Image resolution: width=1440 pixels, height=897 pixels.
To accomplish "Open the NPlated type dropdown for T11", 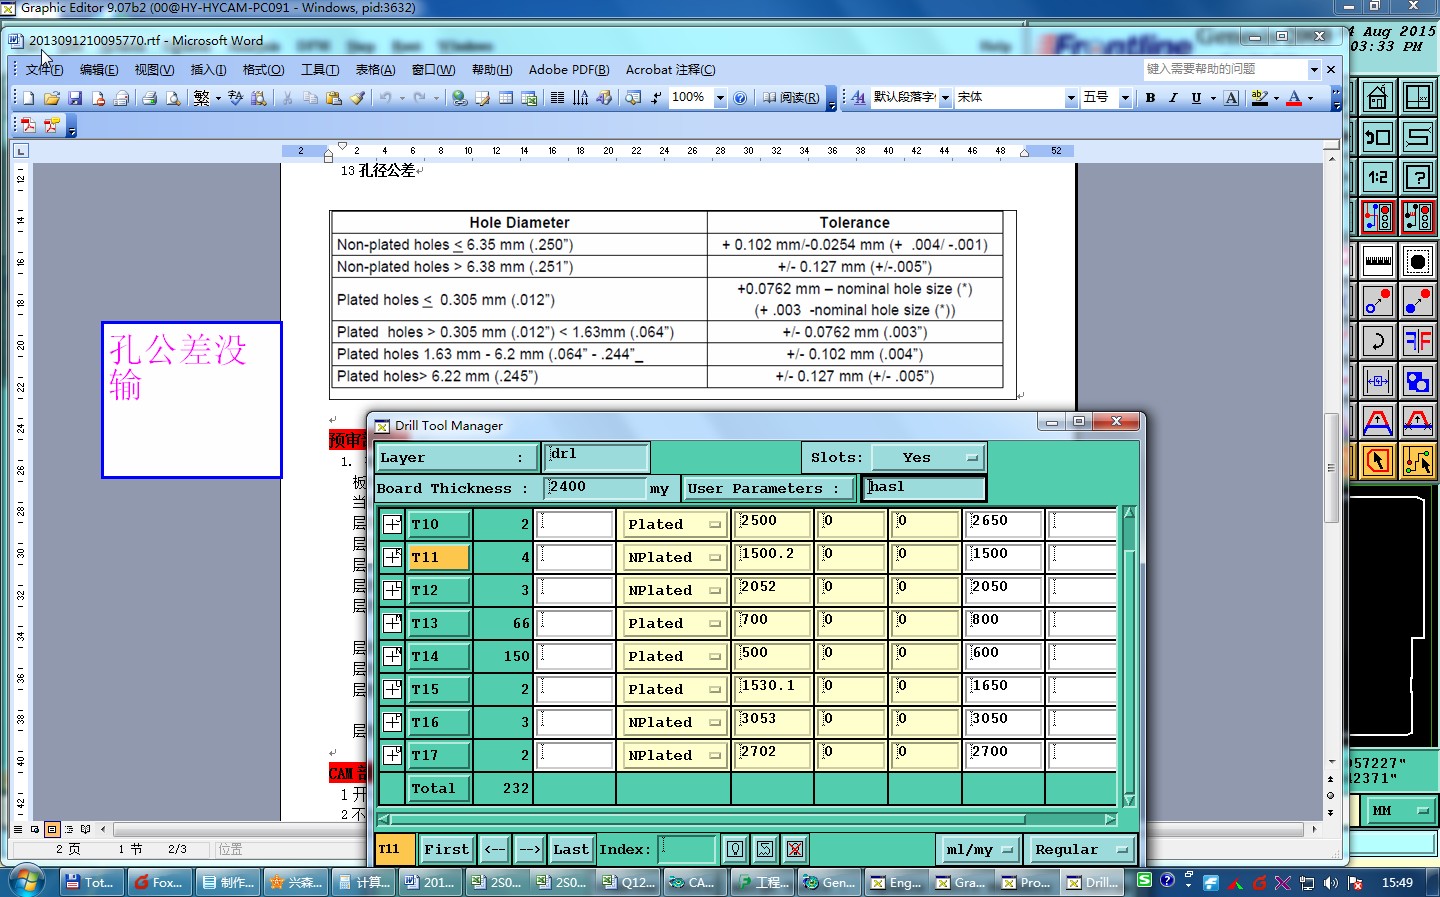I will click(x=673, y=557).
